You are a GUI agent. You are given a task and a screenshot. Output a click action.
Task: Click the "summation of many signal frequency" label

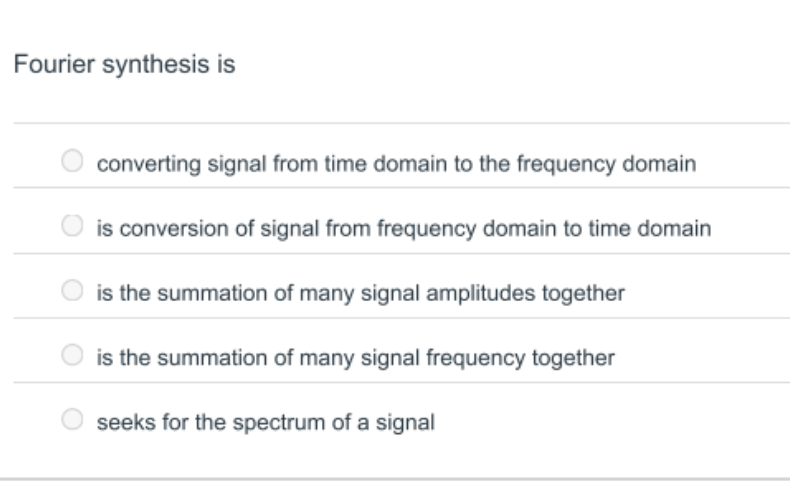356,358
